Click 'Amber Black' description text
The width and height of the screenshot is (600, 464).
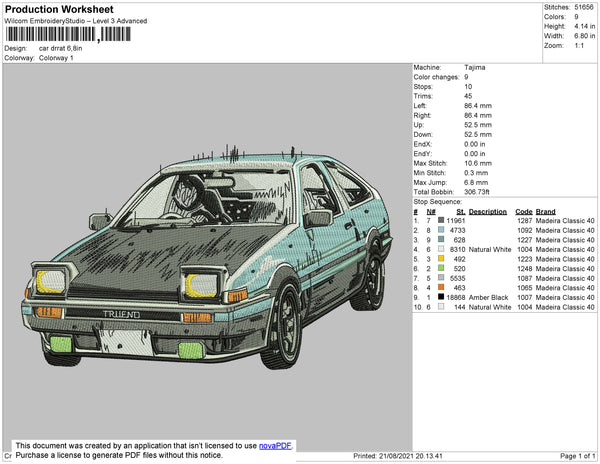tap(488, 297)
